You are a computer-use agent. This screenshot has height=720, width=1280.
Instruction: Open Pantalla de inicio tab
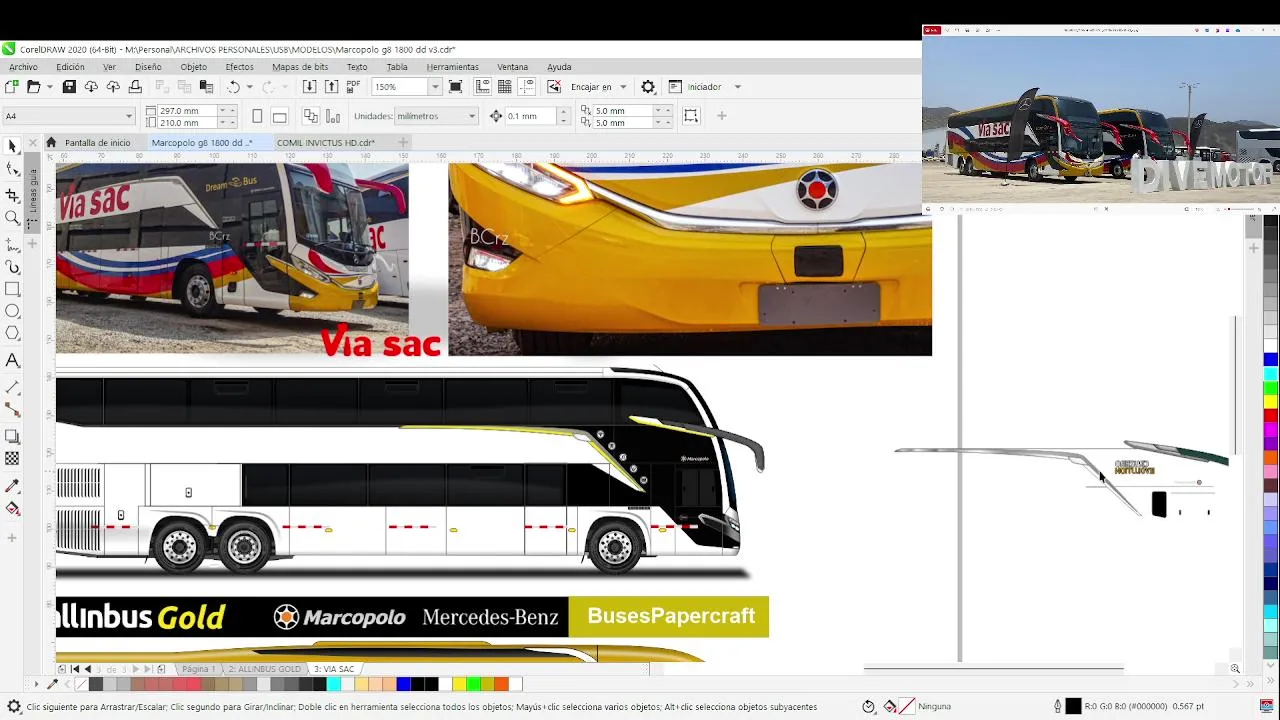click(x=97, y=143)
